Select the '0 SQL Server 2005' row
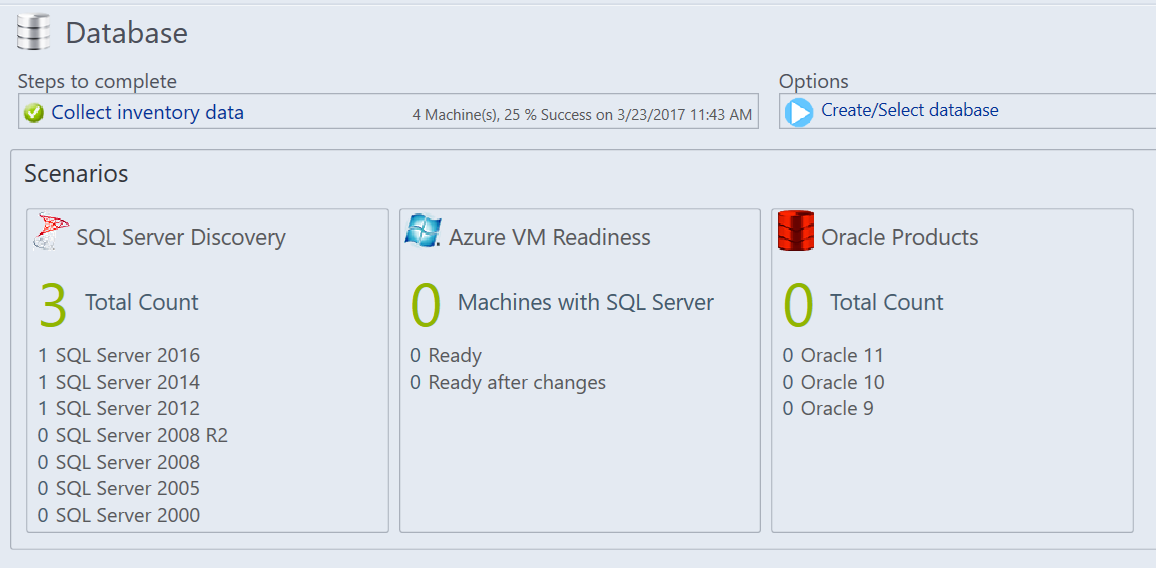The height and width of the screenshot is (568, 1156). click(x=119, y=488)
